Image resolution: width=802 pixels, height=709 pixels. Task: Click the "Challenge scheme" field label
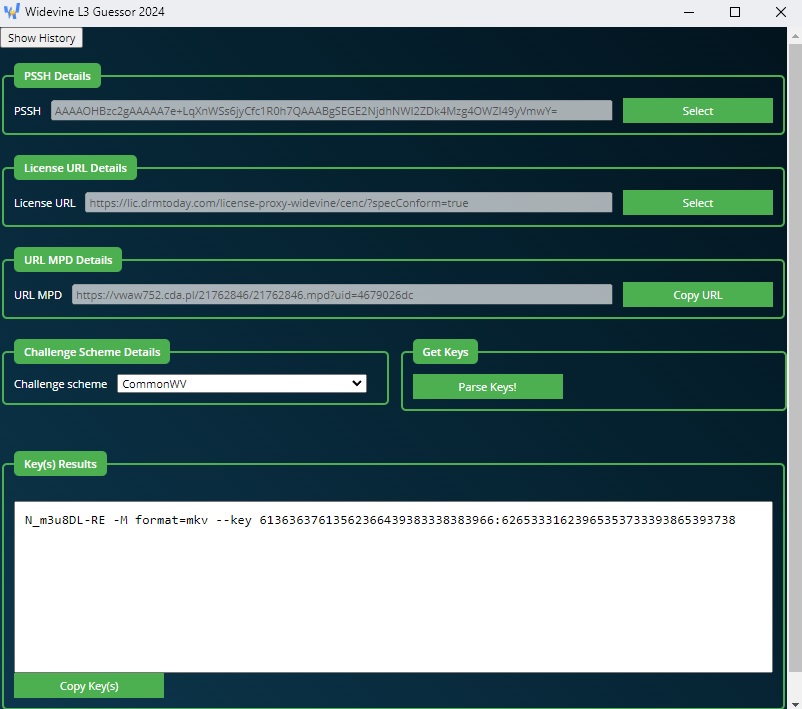(60, 384)
